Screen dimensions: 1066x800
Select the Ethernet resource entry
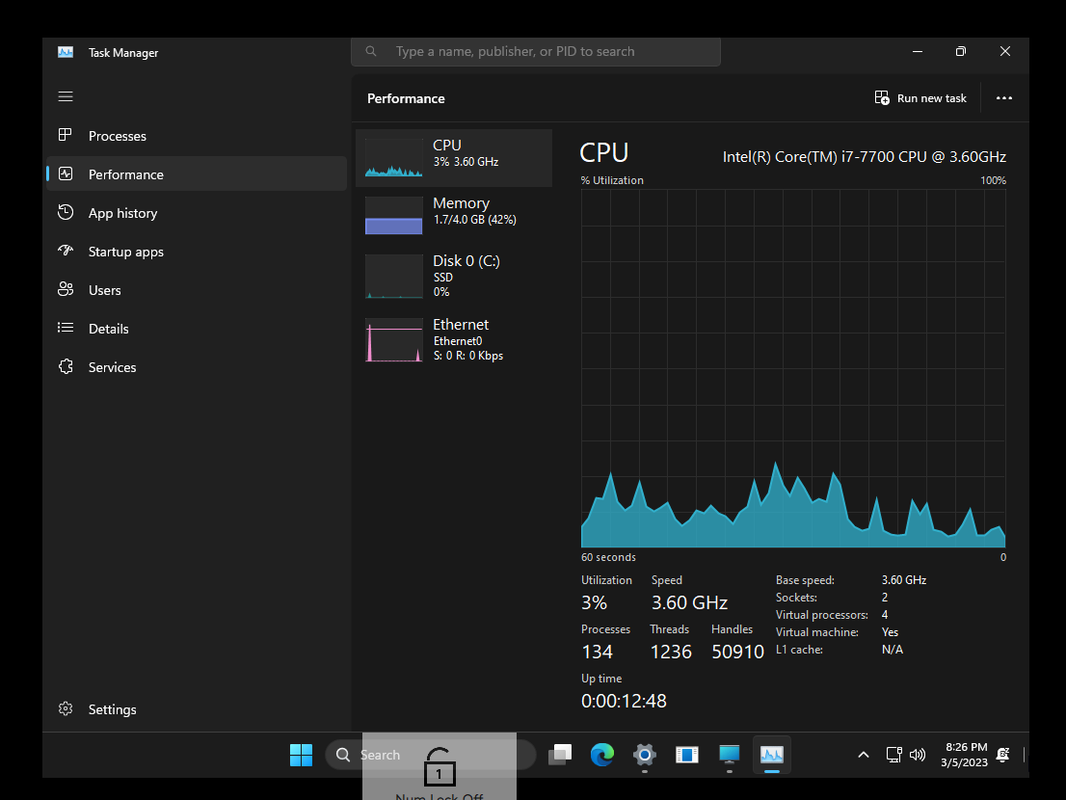tap(453, 339)
